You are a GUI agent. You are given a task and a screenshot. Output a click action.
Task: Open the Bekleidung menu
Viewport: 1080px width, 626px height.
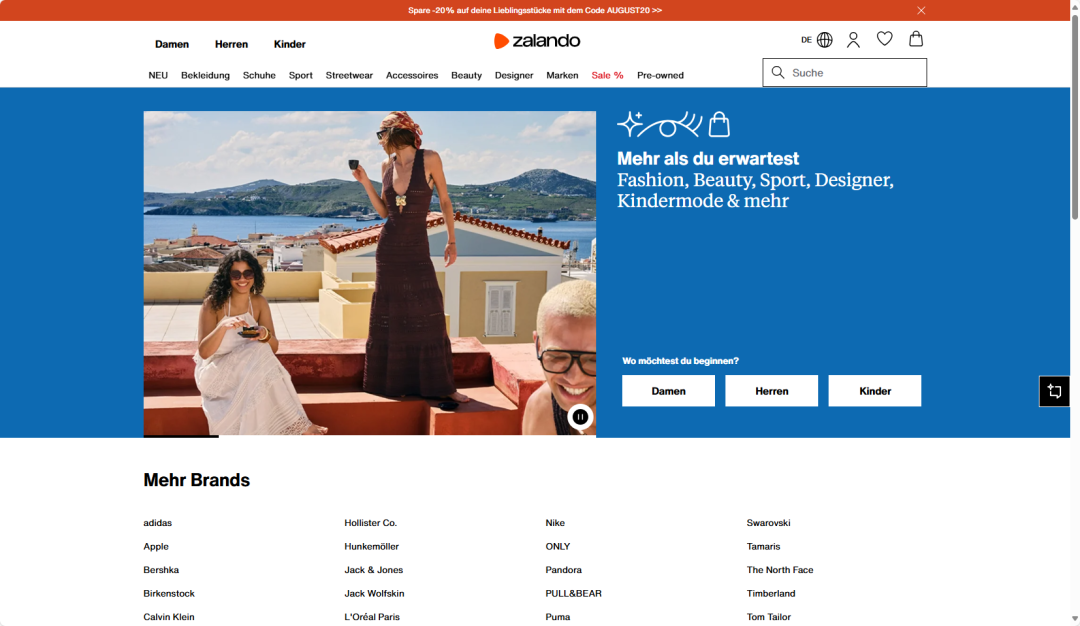click(205, 75)
